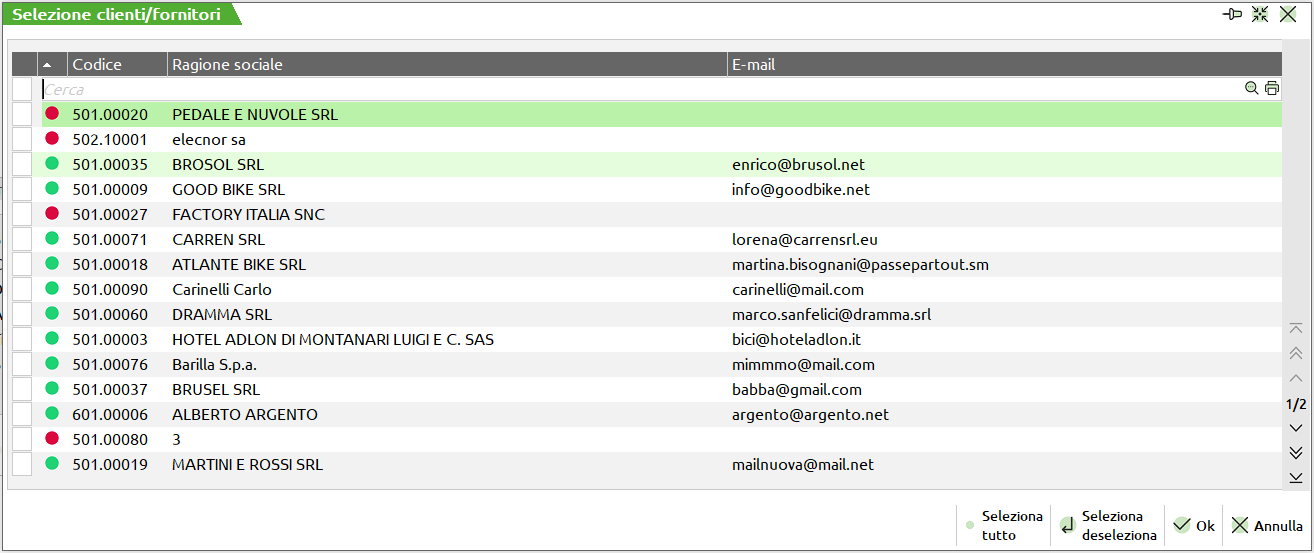Click red status dot for FACTORY ITALIA SNC

tap(52, 214)
